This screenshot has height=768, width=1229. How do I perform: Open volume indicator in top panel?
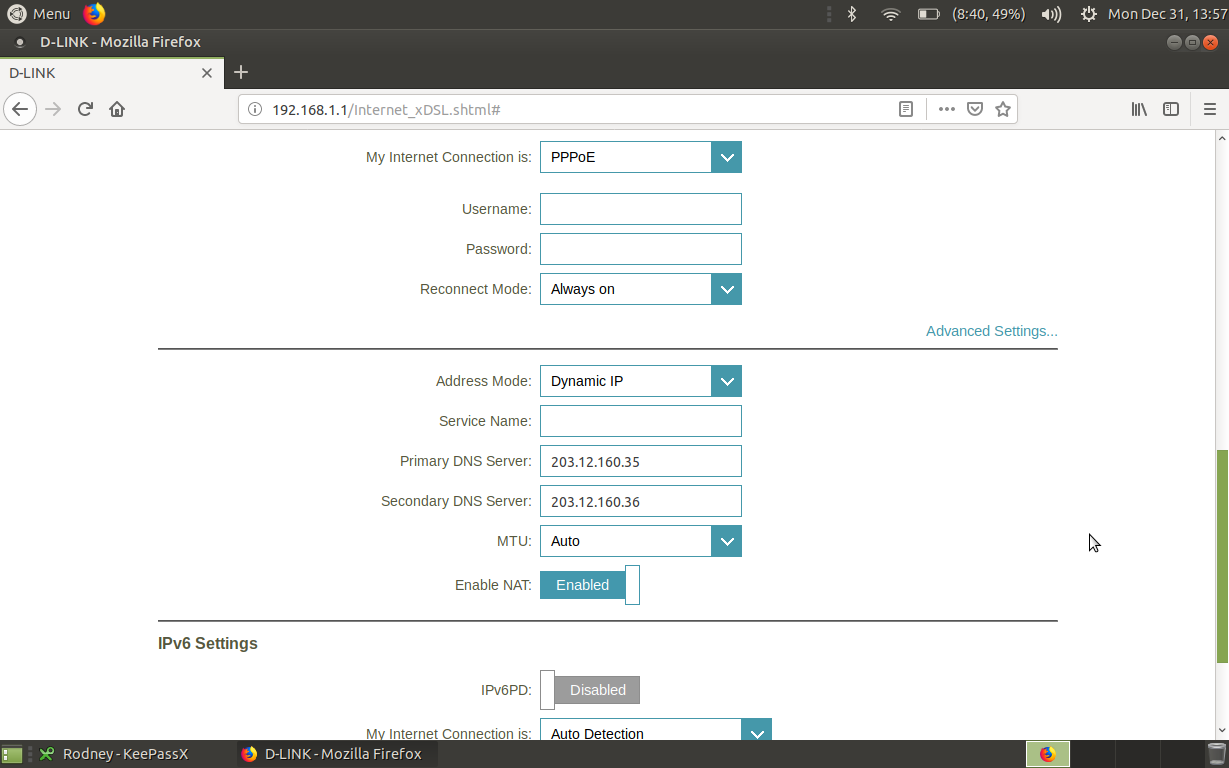tap(1051, 14)
